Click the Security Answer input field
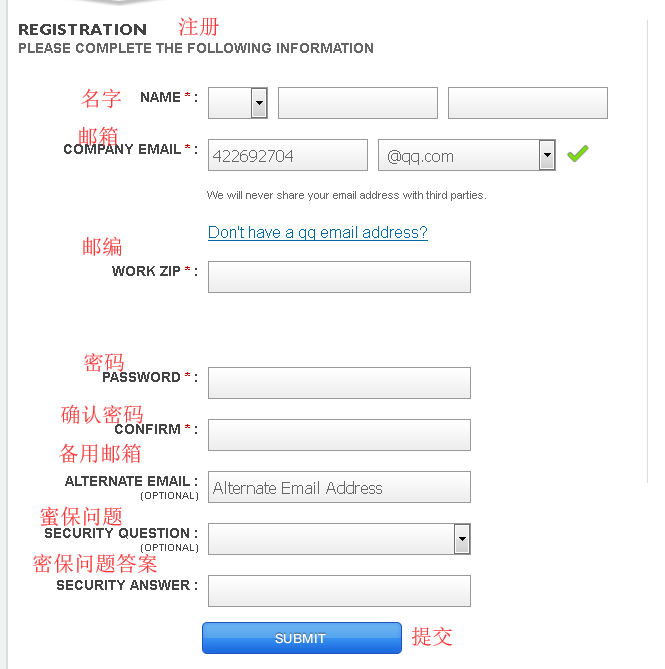This screenshot has width=665, height=669. click(x=339, y=591)
